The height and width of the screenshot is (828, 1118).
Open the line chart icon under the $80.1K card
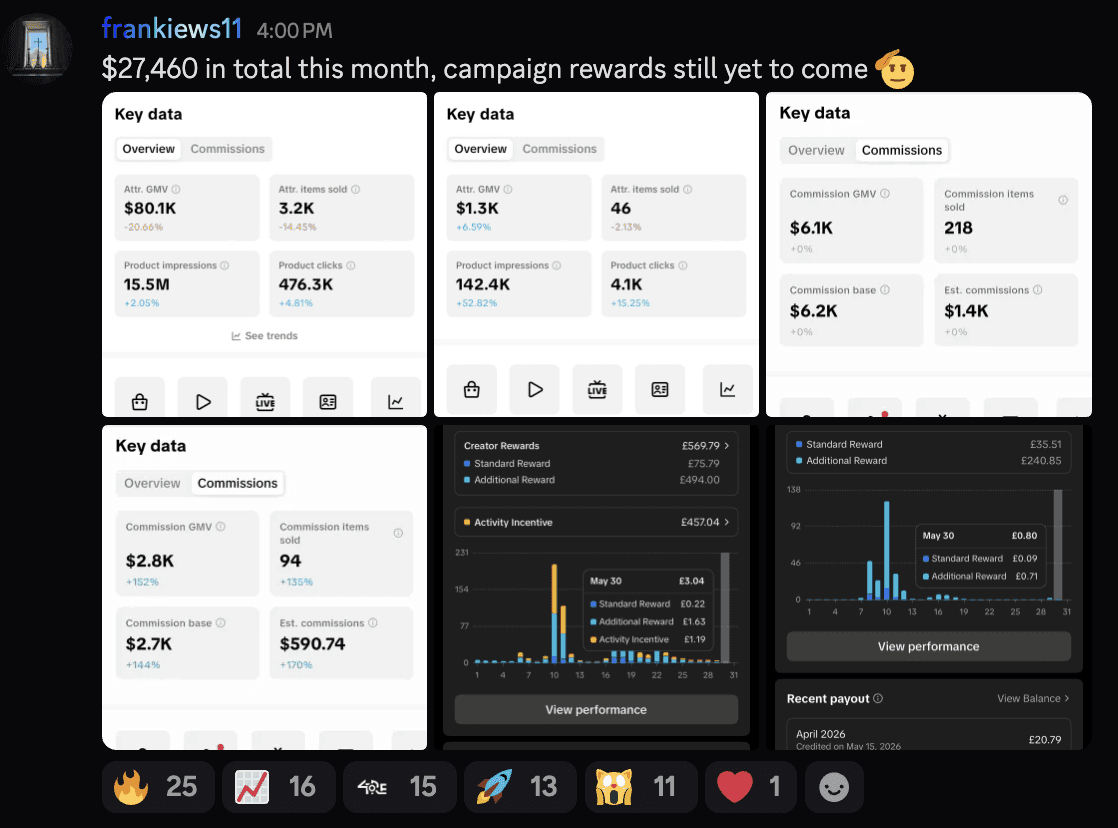click(x=395, y=402)
